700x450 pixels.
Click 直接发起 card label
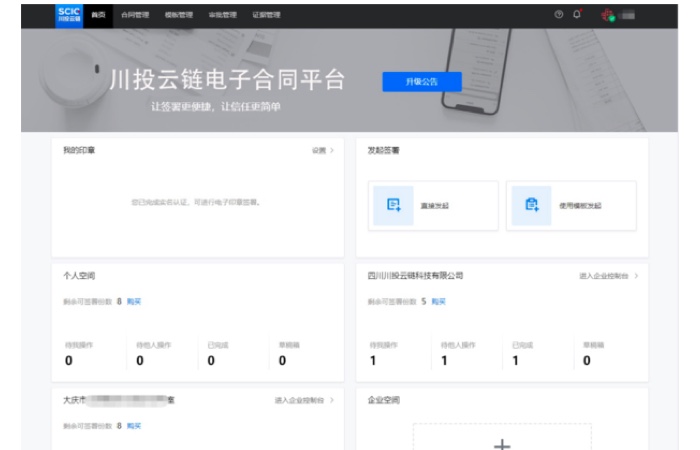tap(434, 206)
